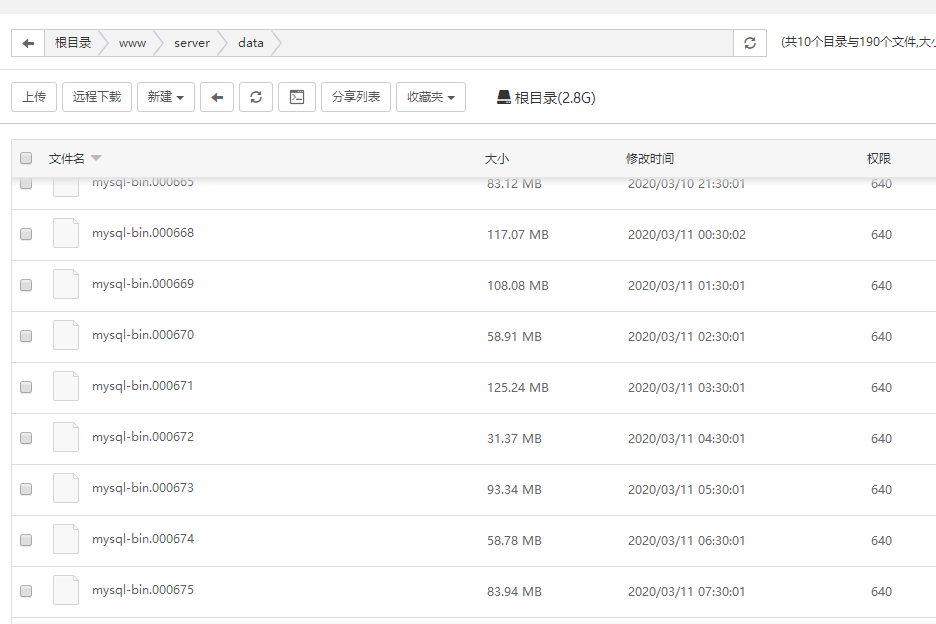Screen dimensions: 936x624
Task: Open the terminal icon in the toolbar
Action: pos(296,97)
